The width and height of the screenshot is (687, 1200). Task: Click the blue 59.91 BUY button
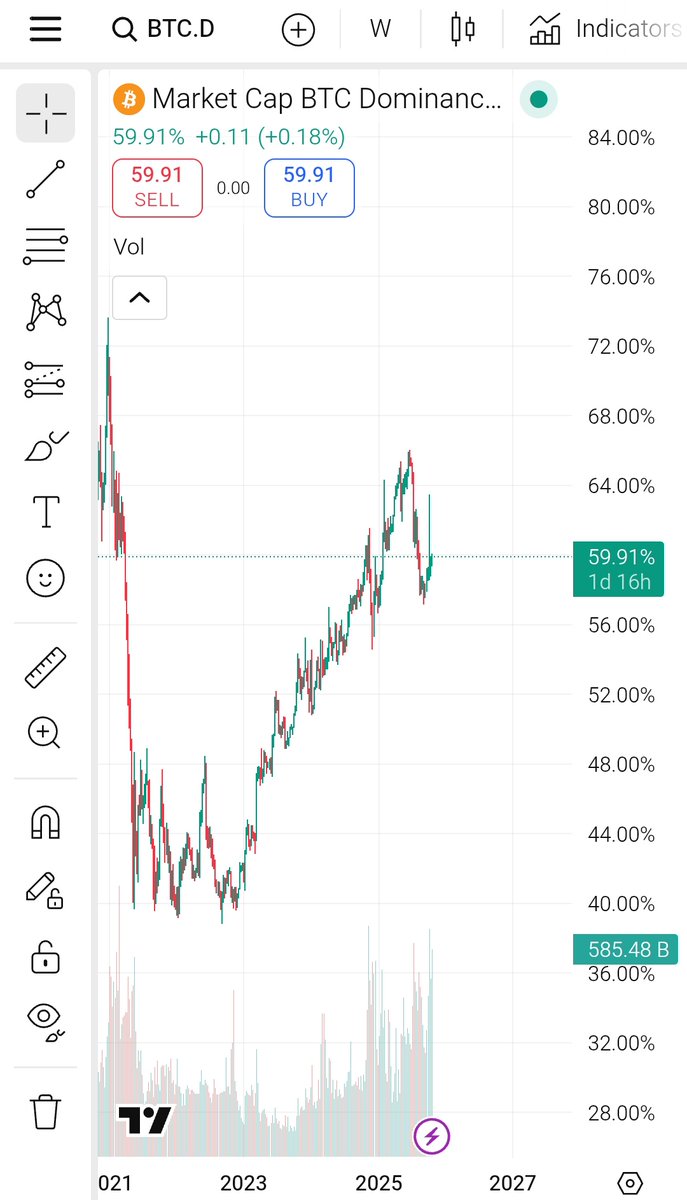tap(309, 187)
